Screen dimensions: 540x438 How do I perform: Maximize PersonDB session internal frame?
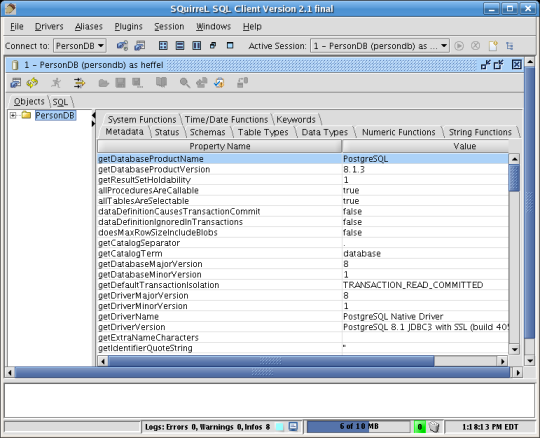(499, 64)
